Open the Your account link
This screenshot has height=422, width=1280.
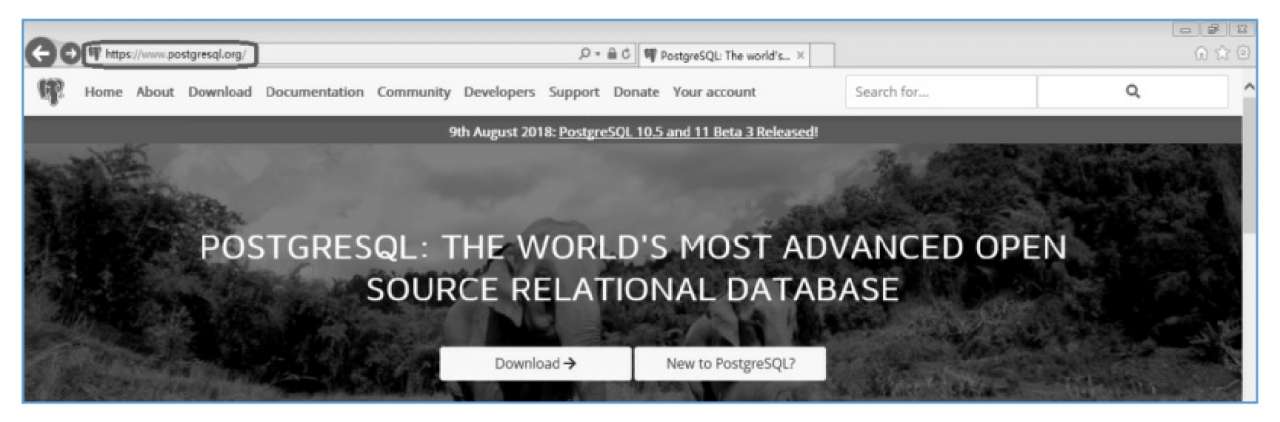[x=714, y=92]
